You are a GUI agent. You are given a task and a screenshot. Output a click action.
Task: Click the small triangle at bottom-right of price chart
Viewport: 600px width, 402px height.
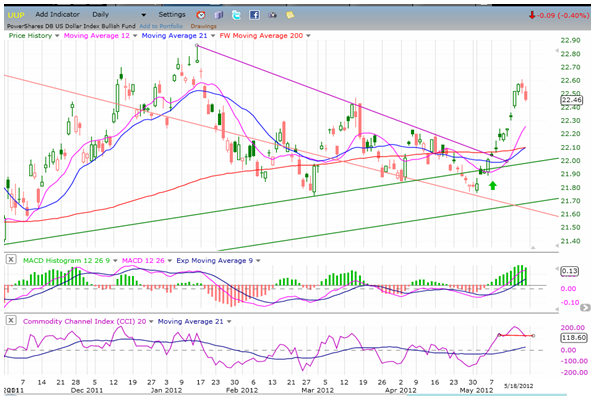(x=533, y=247)
